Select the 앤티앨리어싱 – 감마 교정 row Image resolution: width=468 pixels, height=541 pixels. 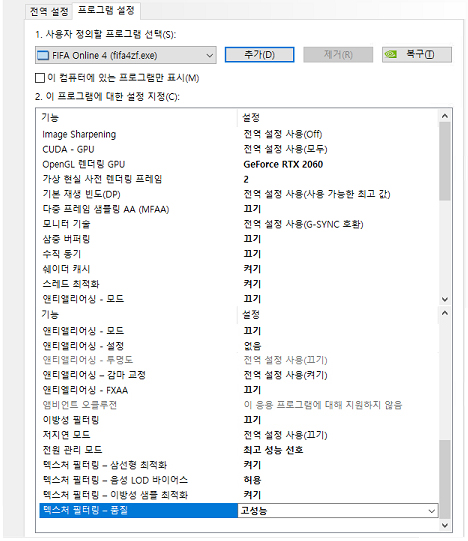(239, 375)
